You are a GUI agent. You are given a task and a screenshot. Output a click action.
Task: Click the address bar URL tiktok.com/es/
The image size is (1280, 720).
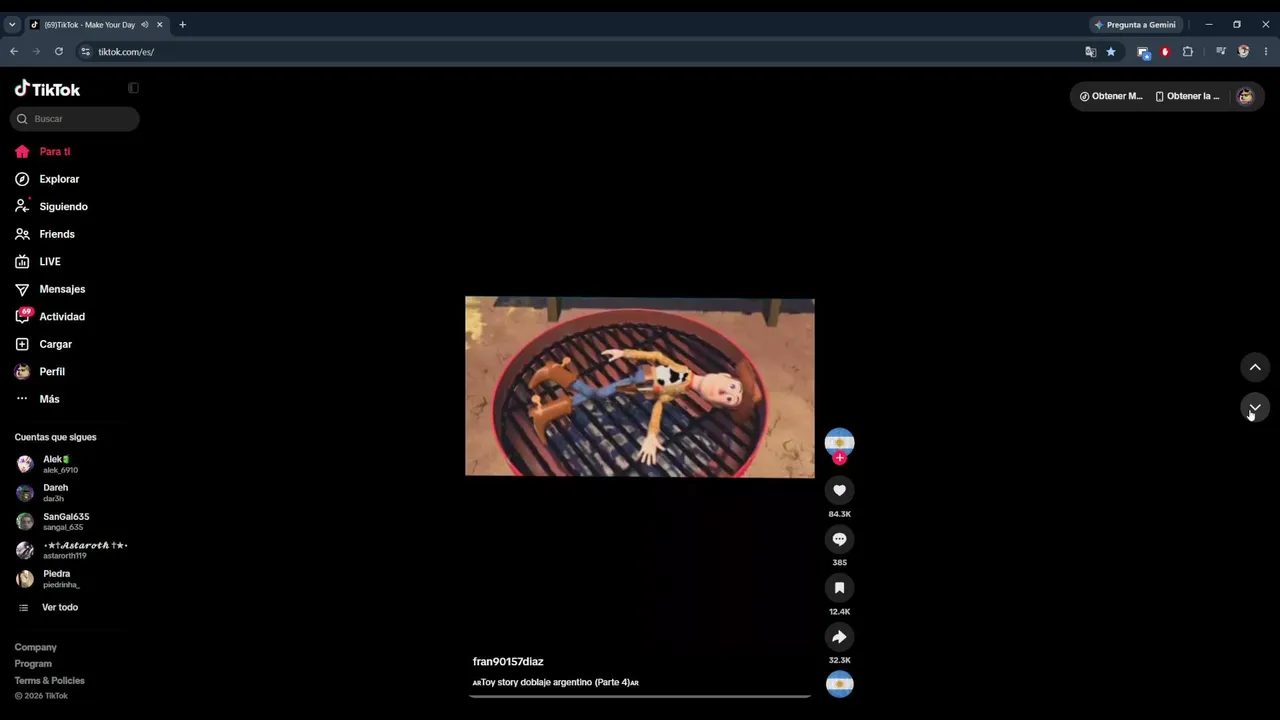click(x=126, y=52)
